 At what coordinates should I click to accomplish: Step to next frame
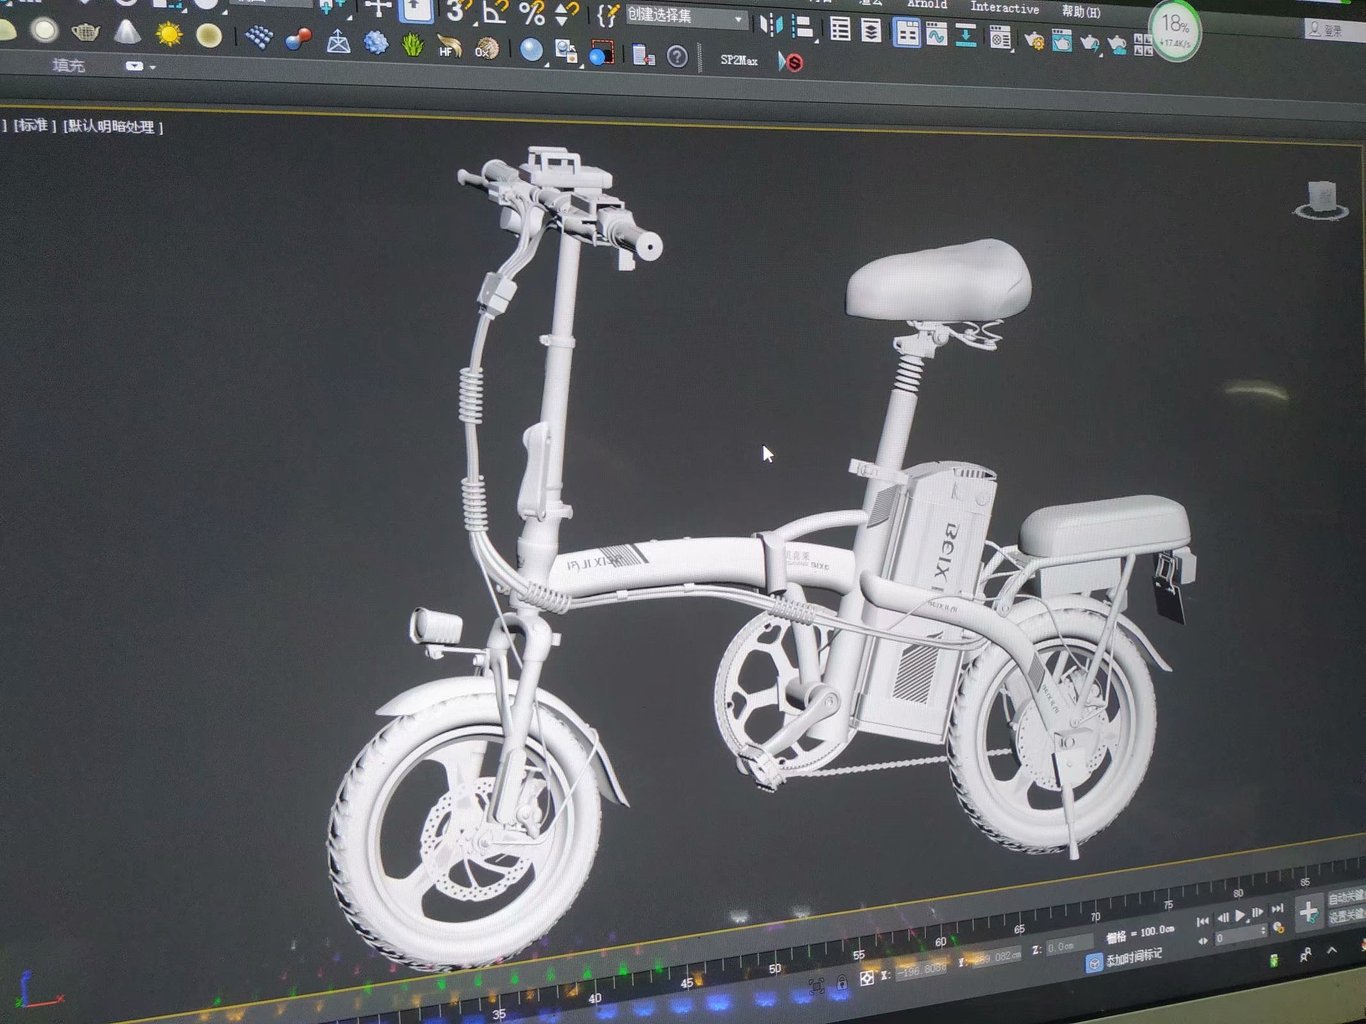click(x=1258, y=912)
